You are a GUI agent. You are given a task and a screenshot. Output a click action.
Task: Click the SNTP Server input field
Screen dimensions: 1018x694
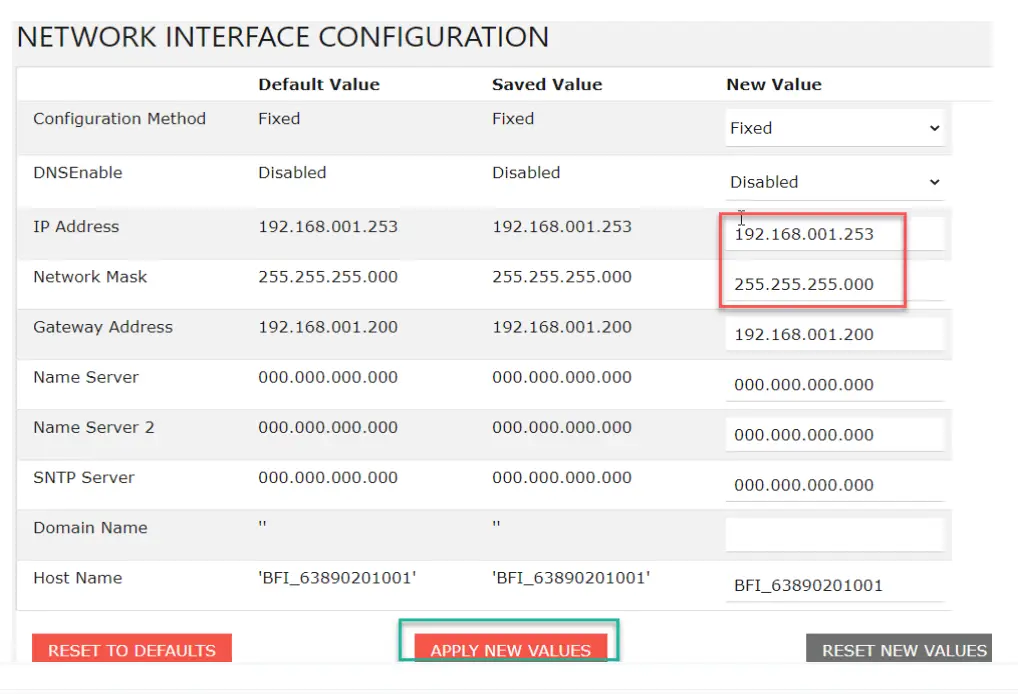[834, 484]
